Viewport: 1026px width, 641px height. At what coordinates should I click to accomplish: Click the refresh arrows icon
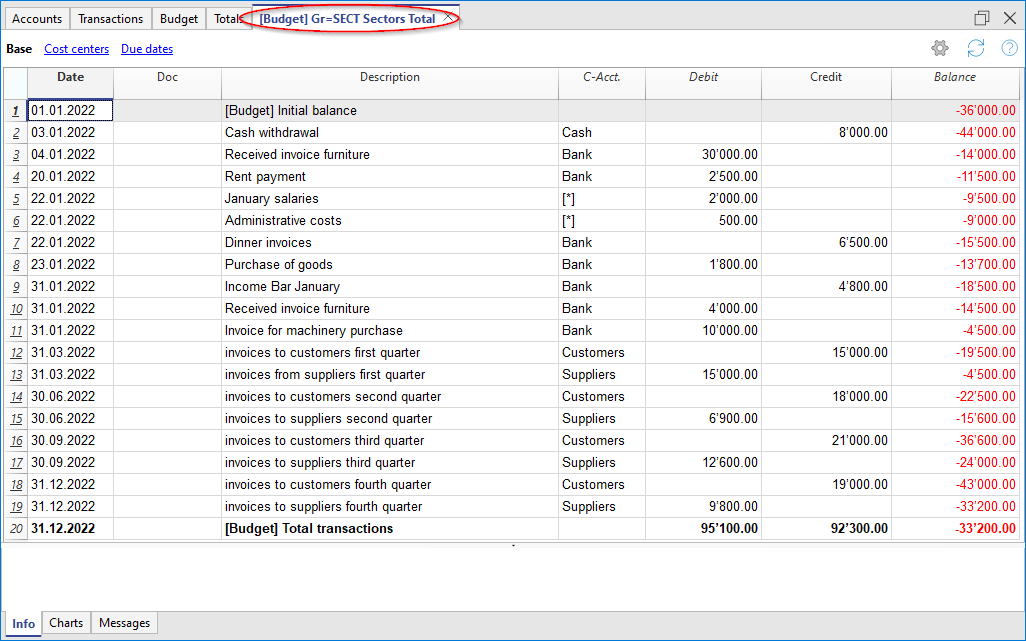pyautogui.click(x=975, y=49)
